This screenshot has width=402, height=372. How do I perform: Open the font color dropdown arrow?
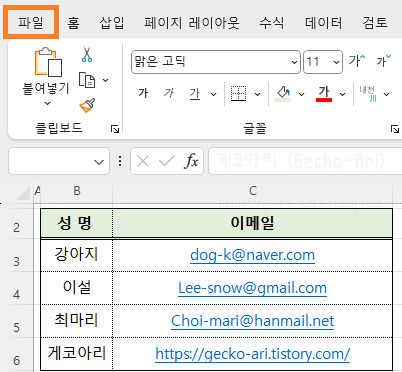pos(343,94)
